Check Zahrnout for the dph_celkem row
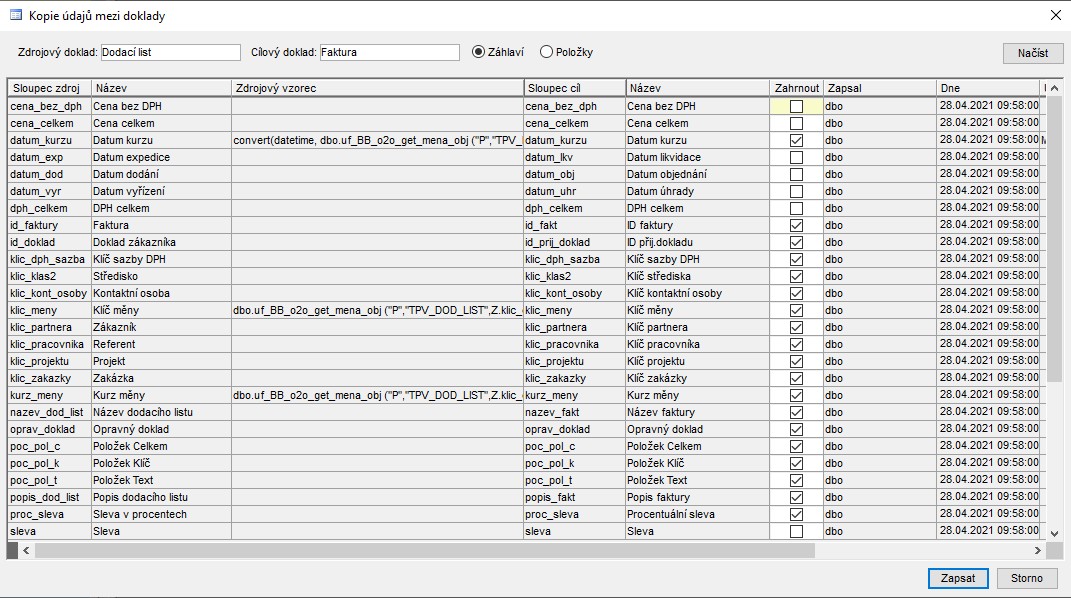Image resolution: width=1071 pixels, height=598 pixels. tap(796, 208)
